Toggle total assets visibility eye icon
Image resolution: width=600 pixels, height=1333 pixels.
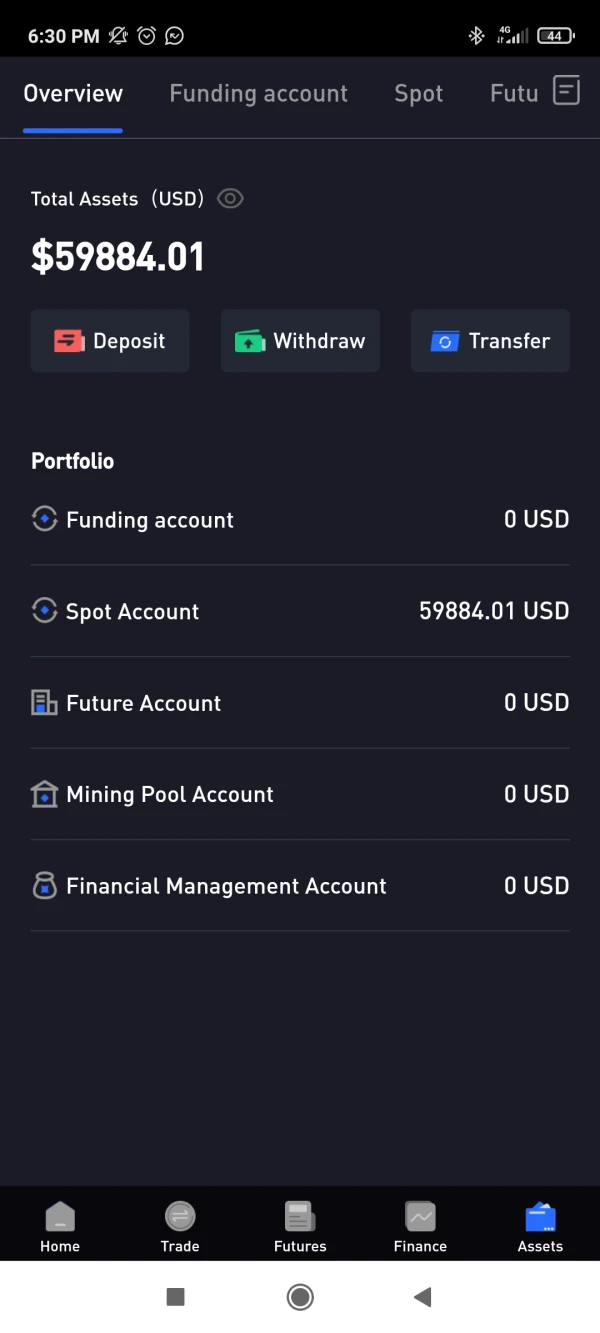(230, 198)
